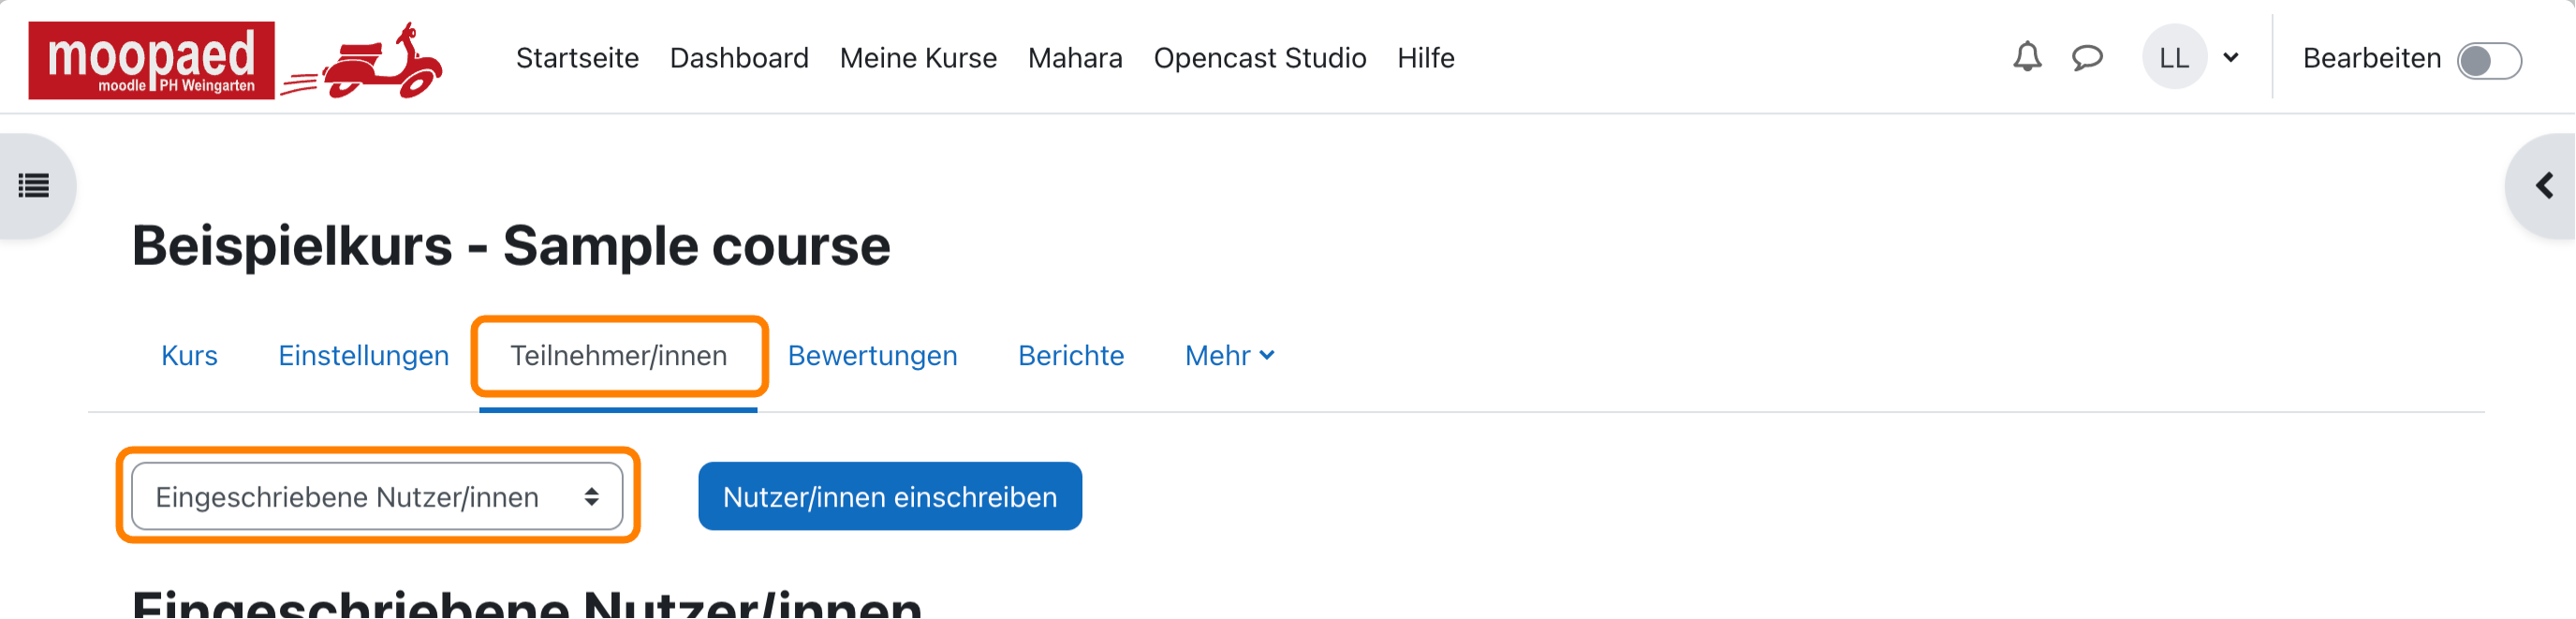Click the LL user avatar
Image resolution: width=2576 pixels, height=619 pixels.
2174,58
